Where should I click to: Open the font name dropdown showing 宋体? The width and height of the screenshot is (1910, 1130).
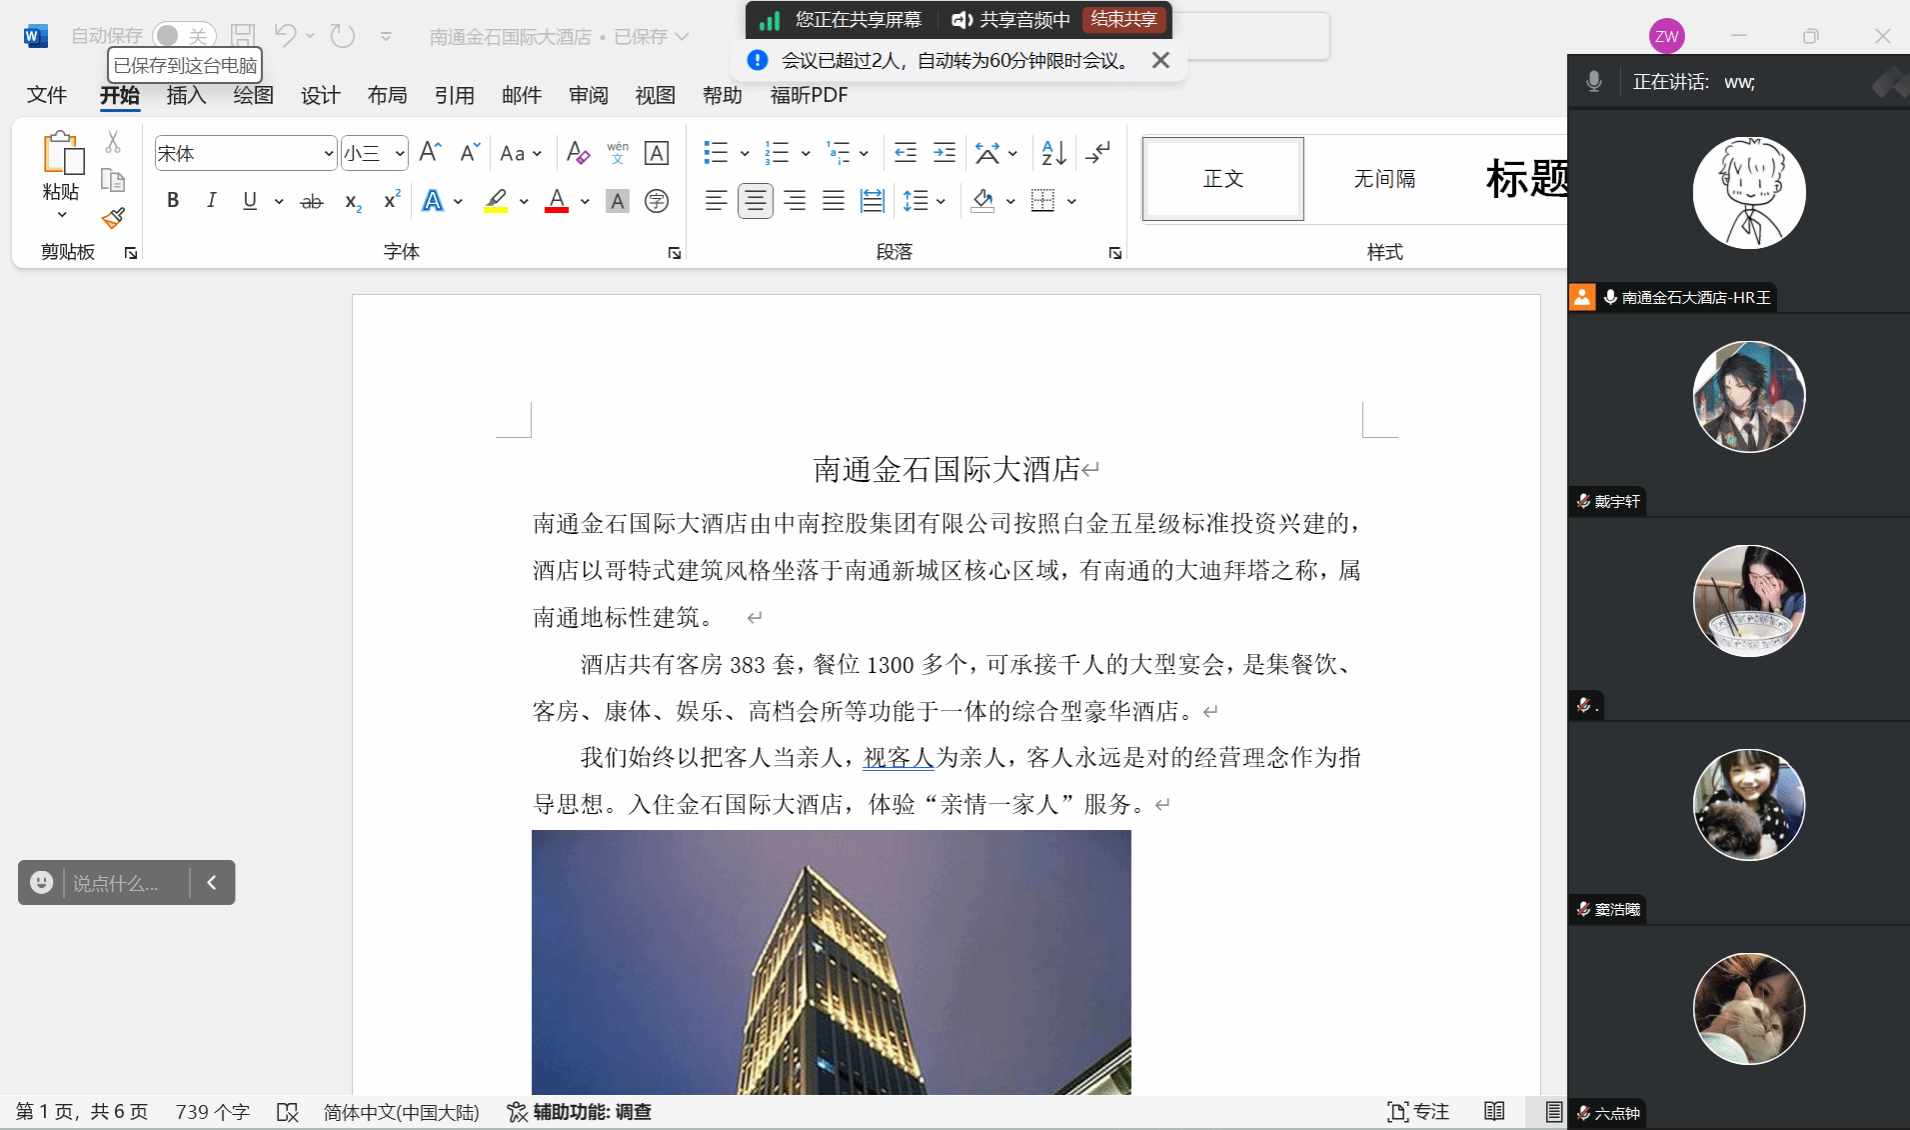click(328, 154)
